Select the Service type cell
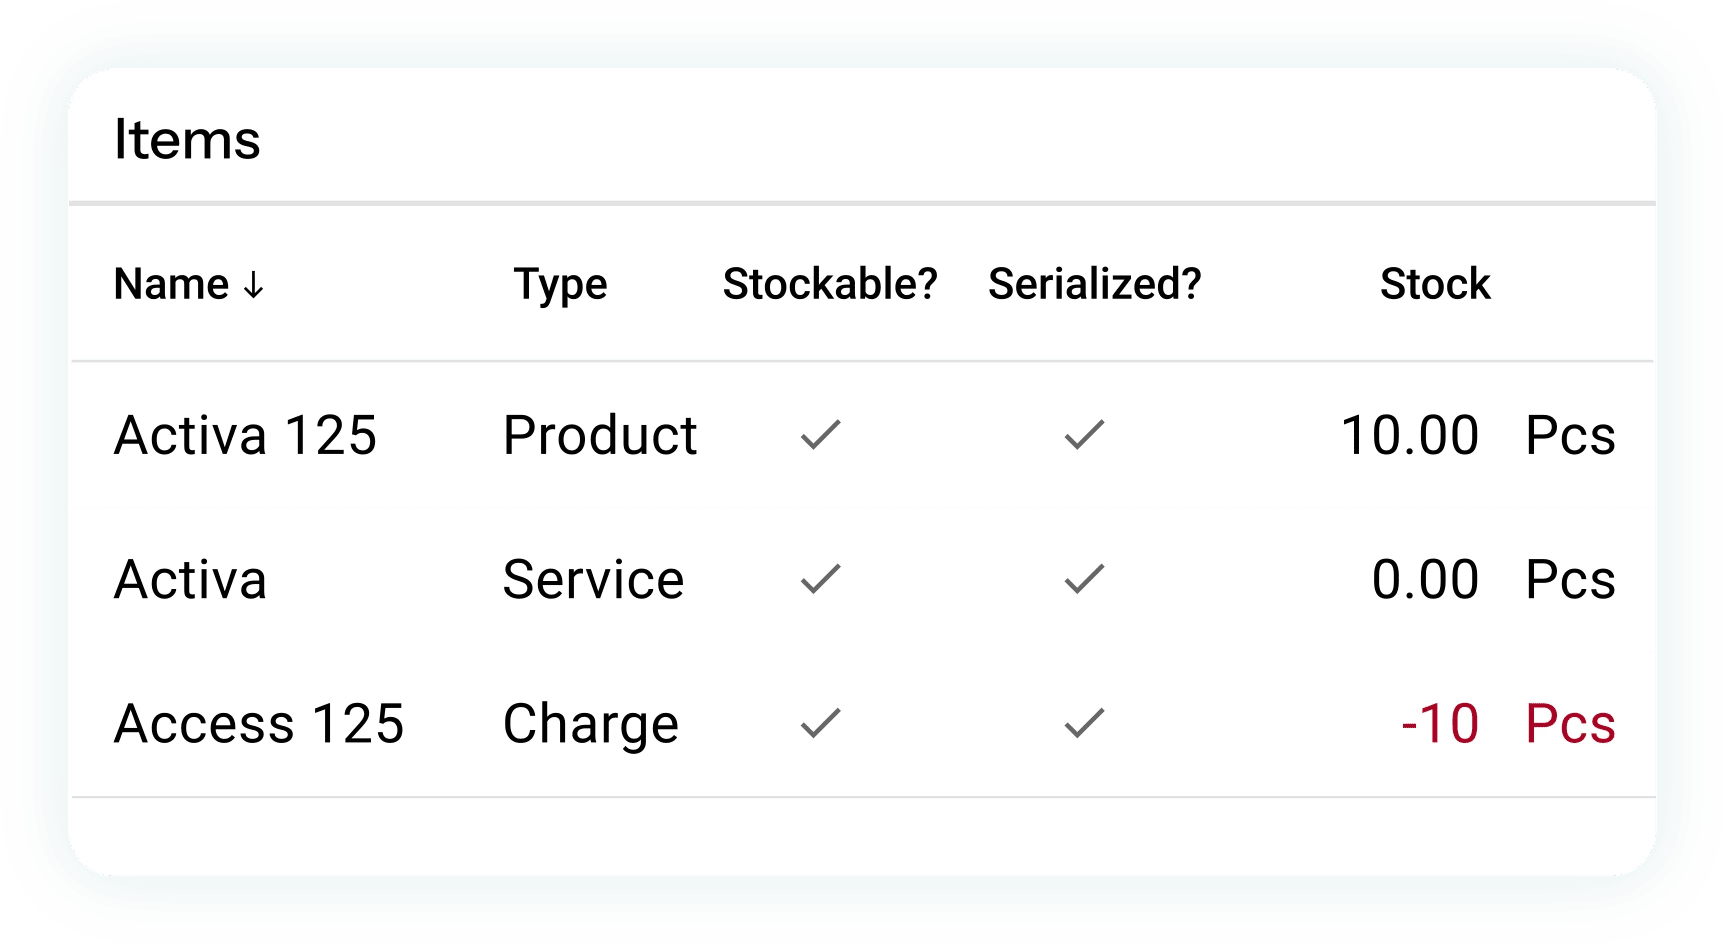This screenshot has height=944, width=1725. tap(593, 580)
